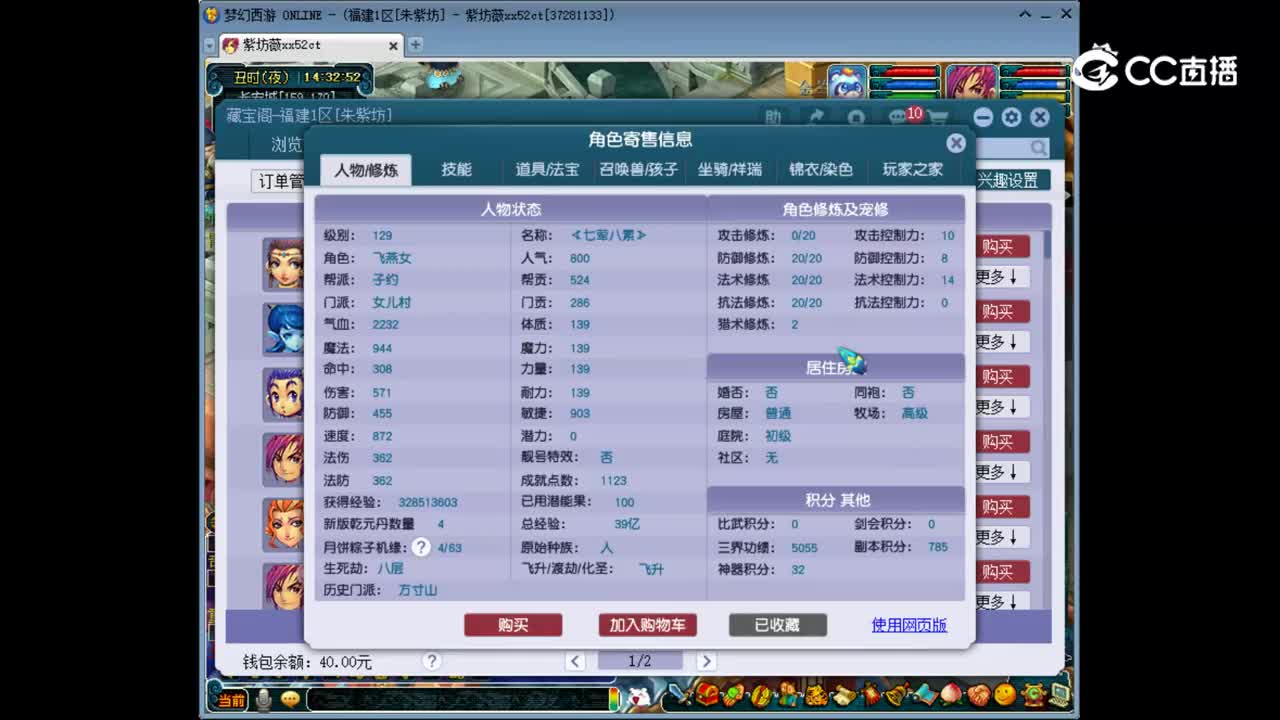Click the two-people team icon in toolbar

[x=787, y=694]
